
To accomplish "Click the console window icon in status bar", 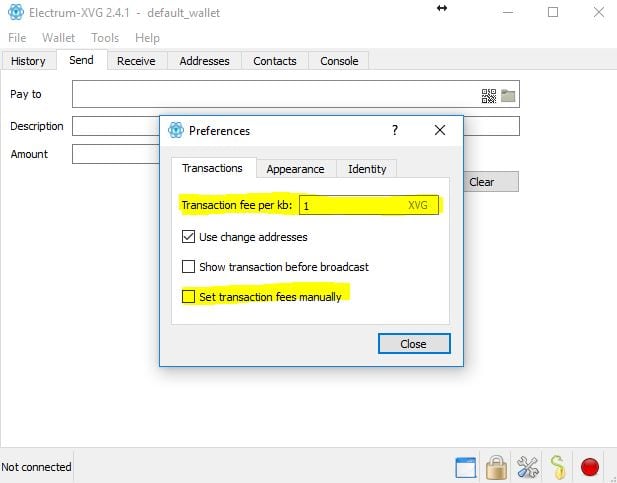I will (x=465, y=467).
